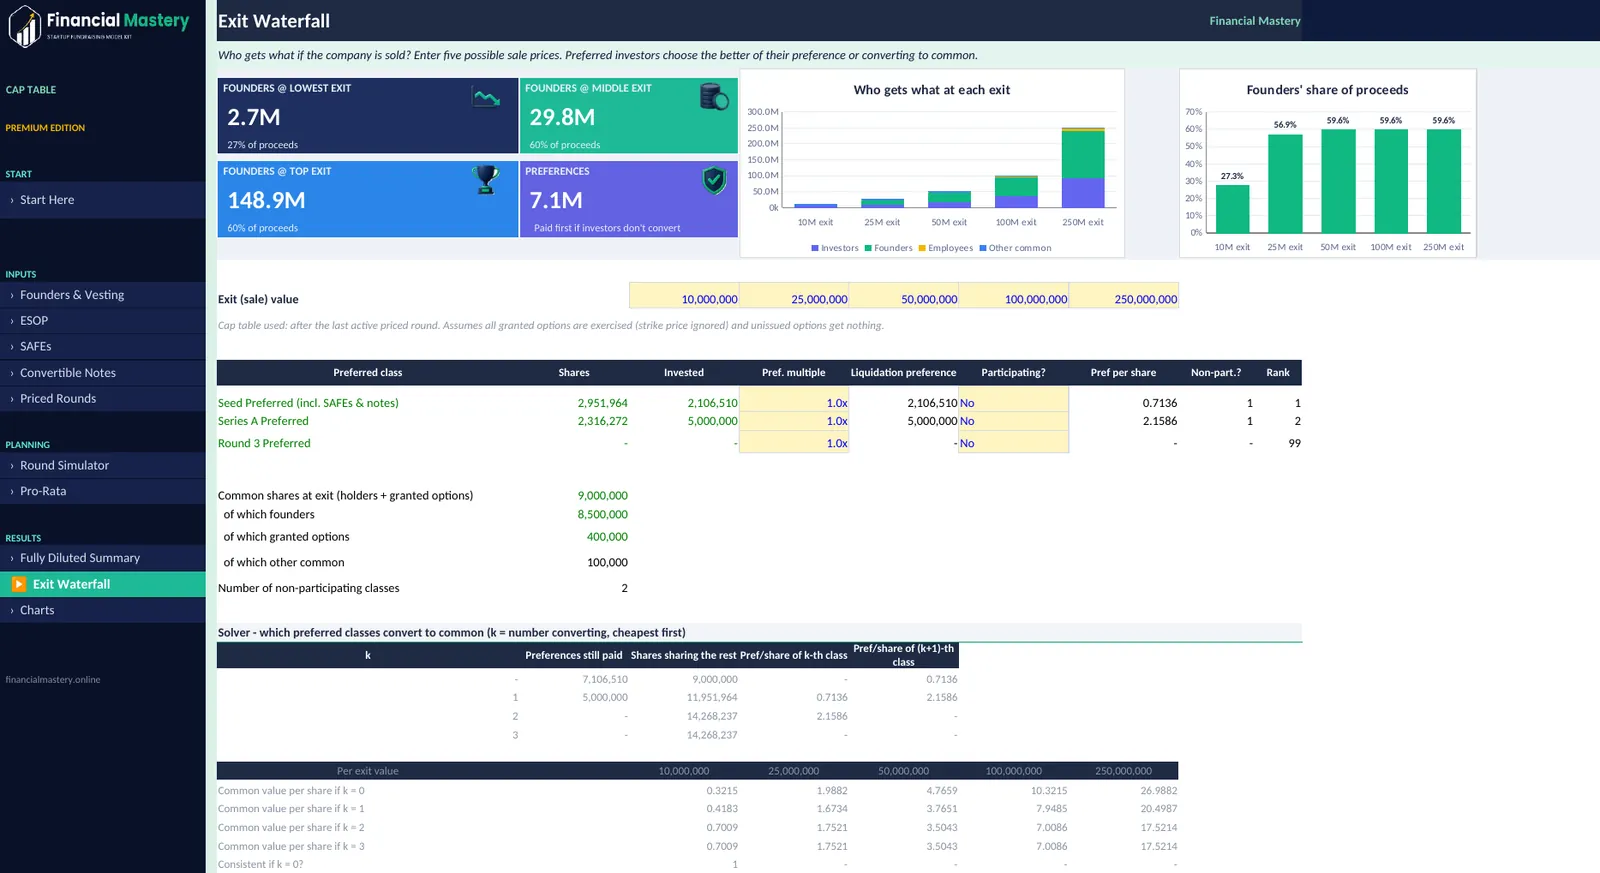The image size is (1600, 873).
Task: Click the coin stack icon on middle exit card
Action: (714, 97)
